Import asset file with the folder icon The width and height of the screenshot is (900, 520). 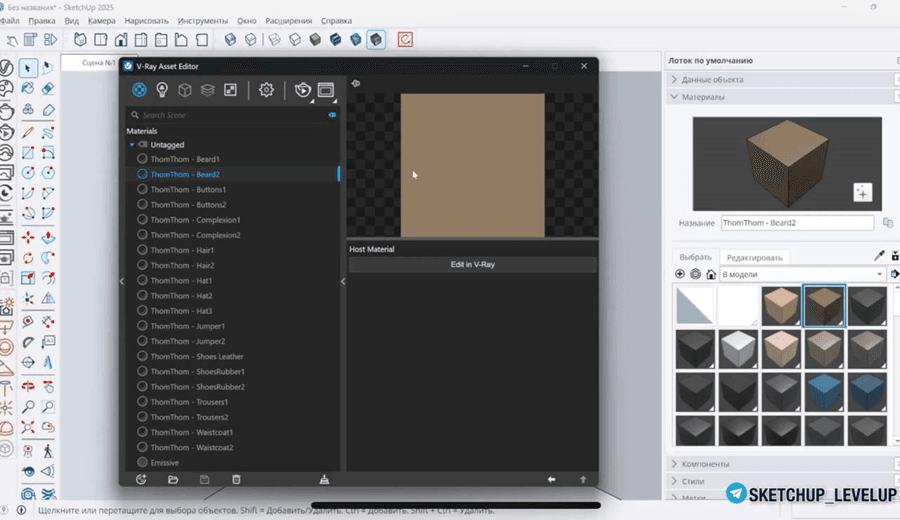point(173,479)
